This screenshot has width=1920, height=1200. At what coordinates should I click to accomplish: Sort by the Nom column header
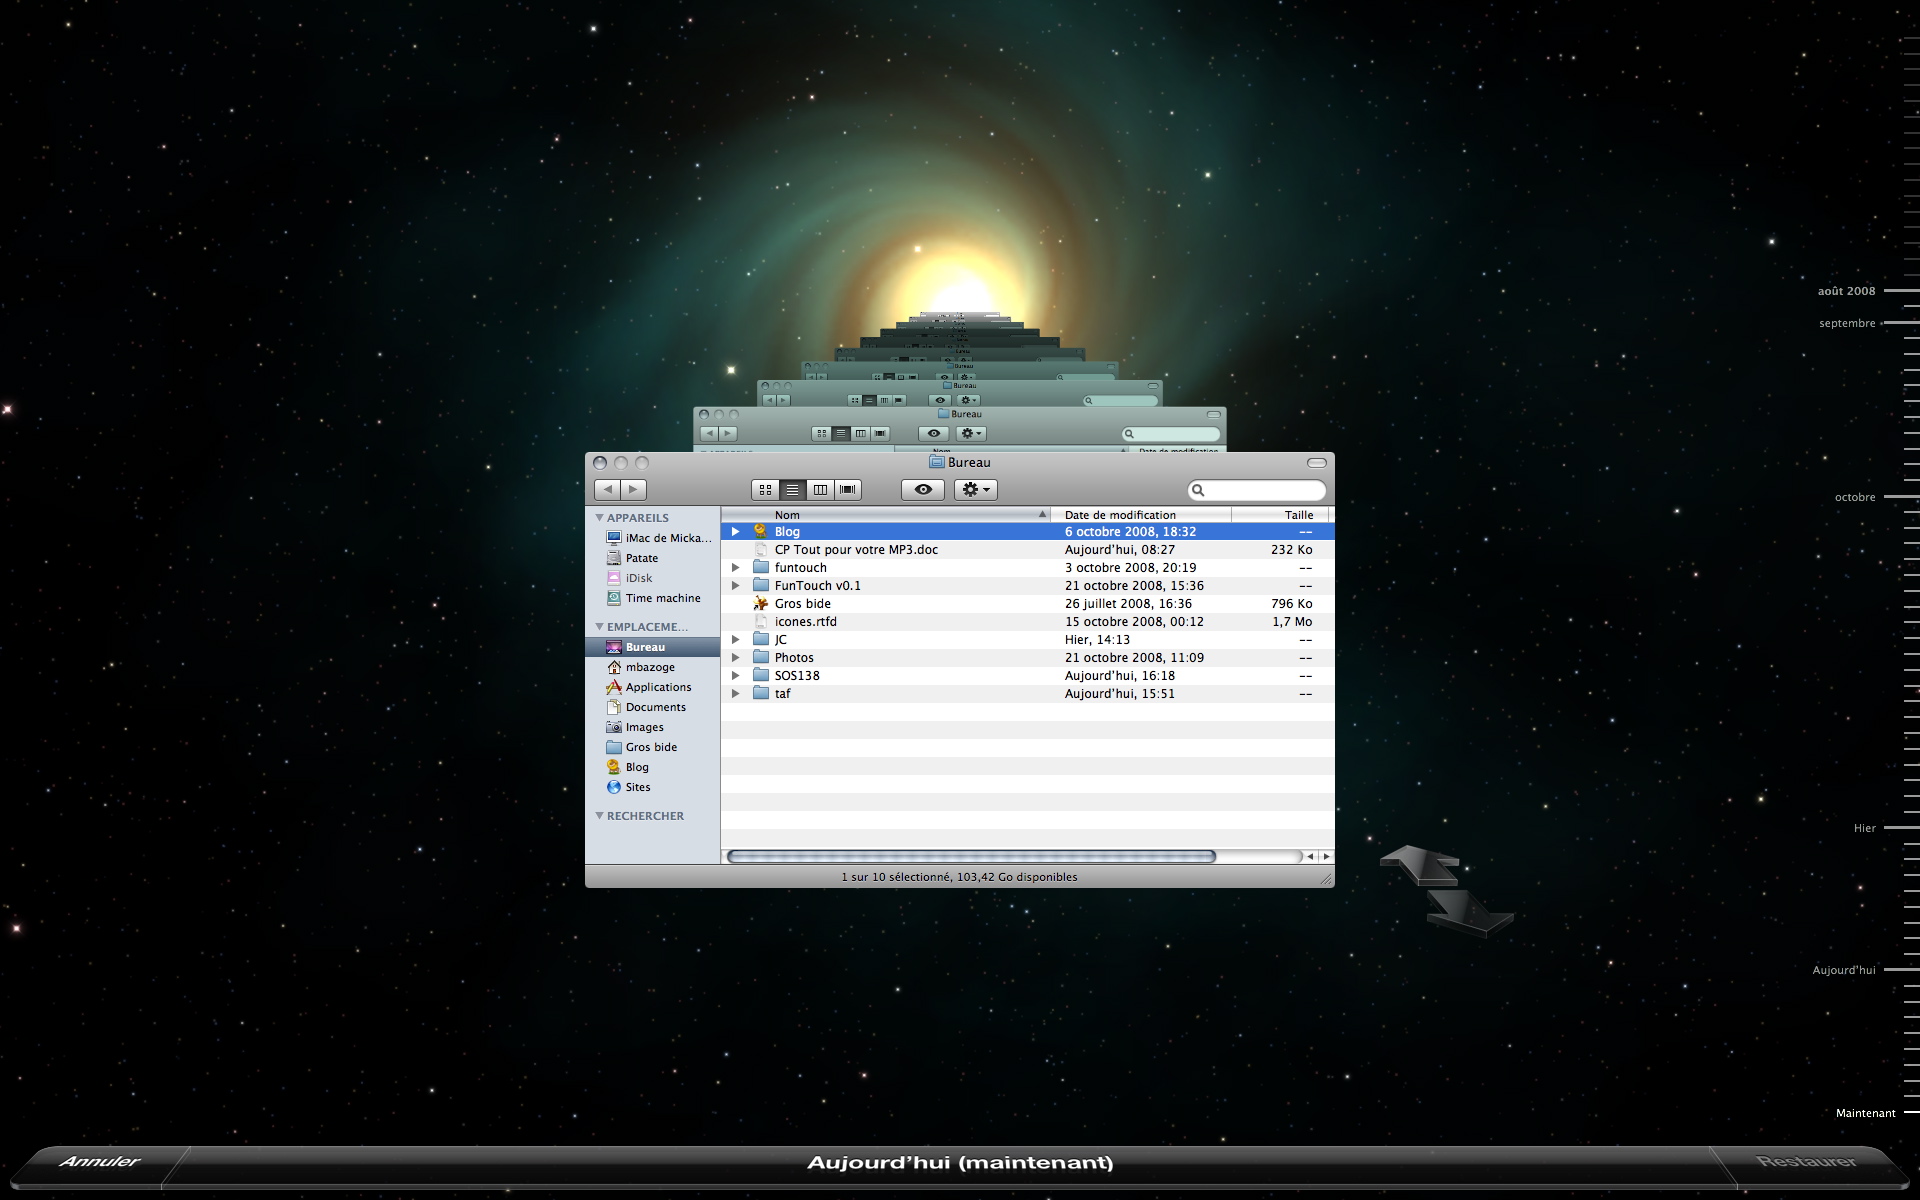[x=885, y=515]
